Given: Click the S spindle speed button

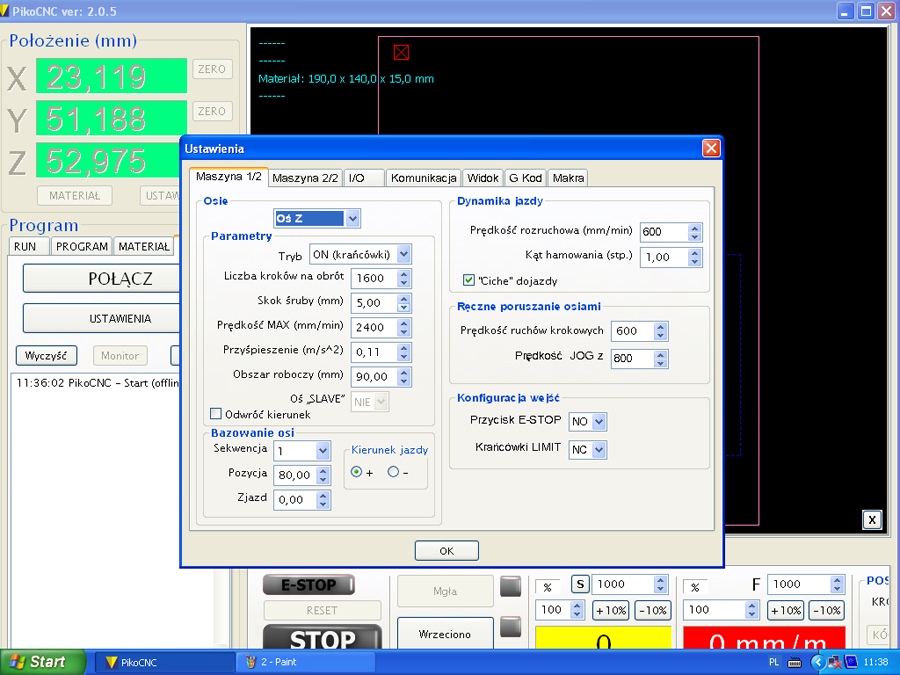Looking at the screenshot, I should click(x=580, y=584).
